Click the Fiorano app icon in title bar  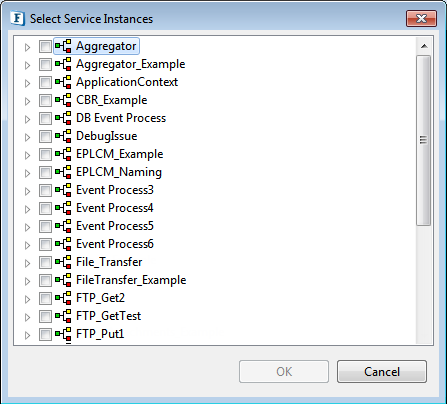[18, 19]
